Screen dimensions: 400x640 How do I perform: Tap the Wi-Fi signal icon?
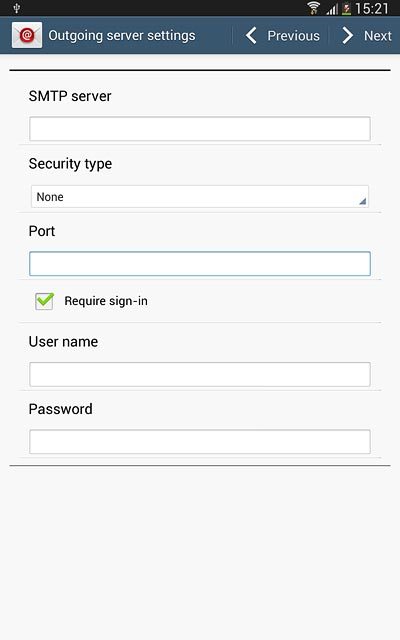(313, 8)
